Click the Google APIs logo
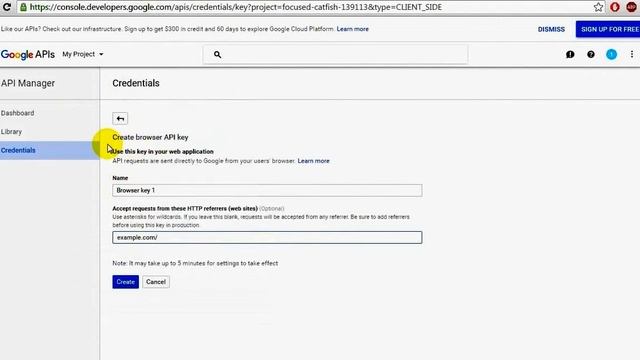The image size is (640, 360). tap(28, 54)
